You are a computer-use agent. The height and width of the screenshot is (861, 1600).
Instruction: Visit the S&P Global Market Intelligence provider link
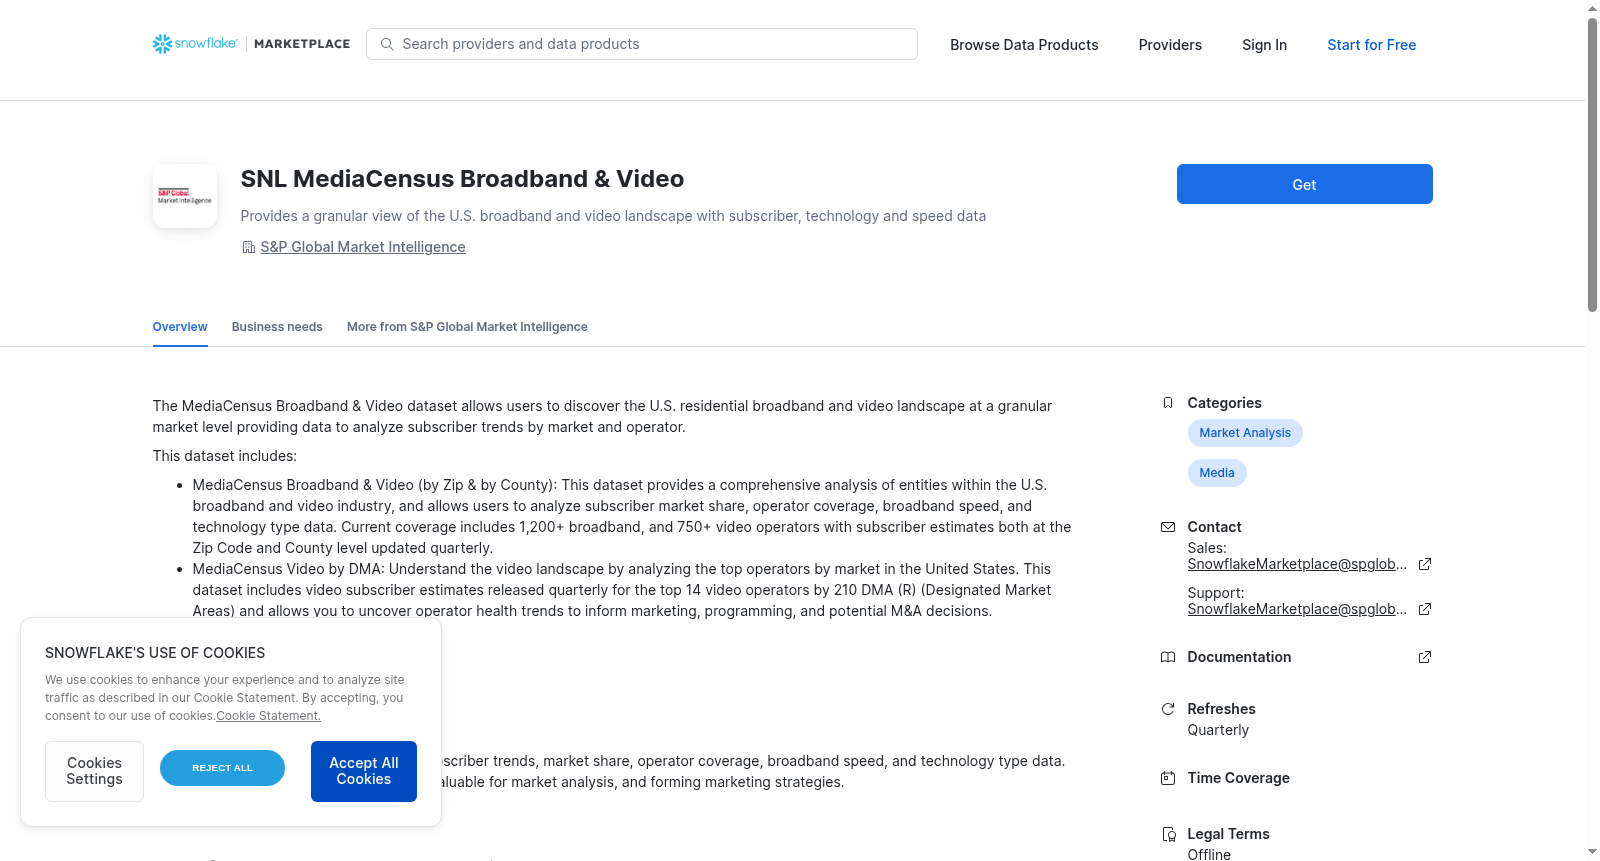[363, 247]
